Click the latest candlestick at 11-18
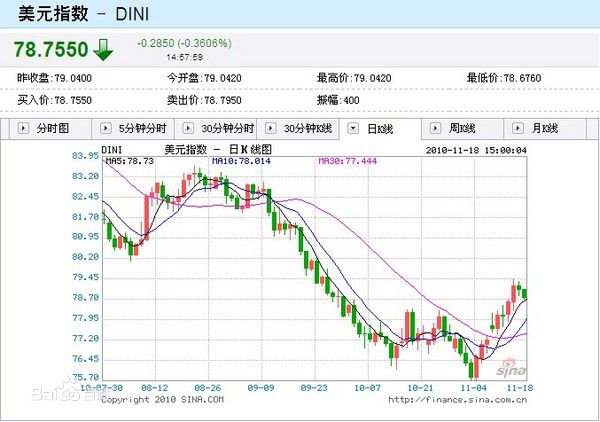The width and height of the screenshot is (600, 422). (x=525, y=293)
